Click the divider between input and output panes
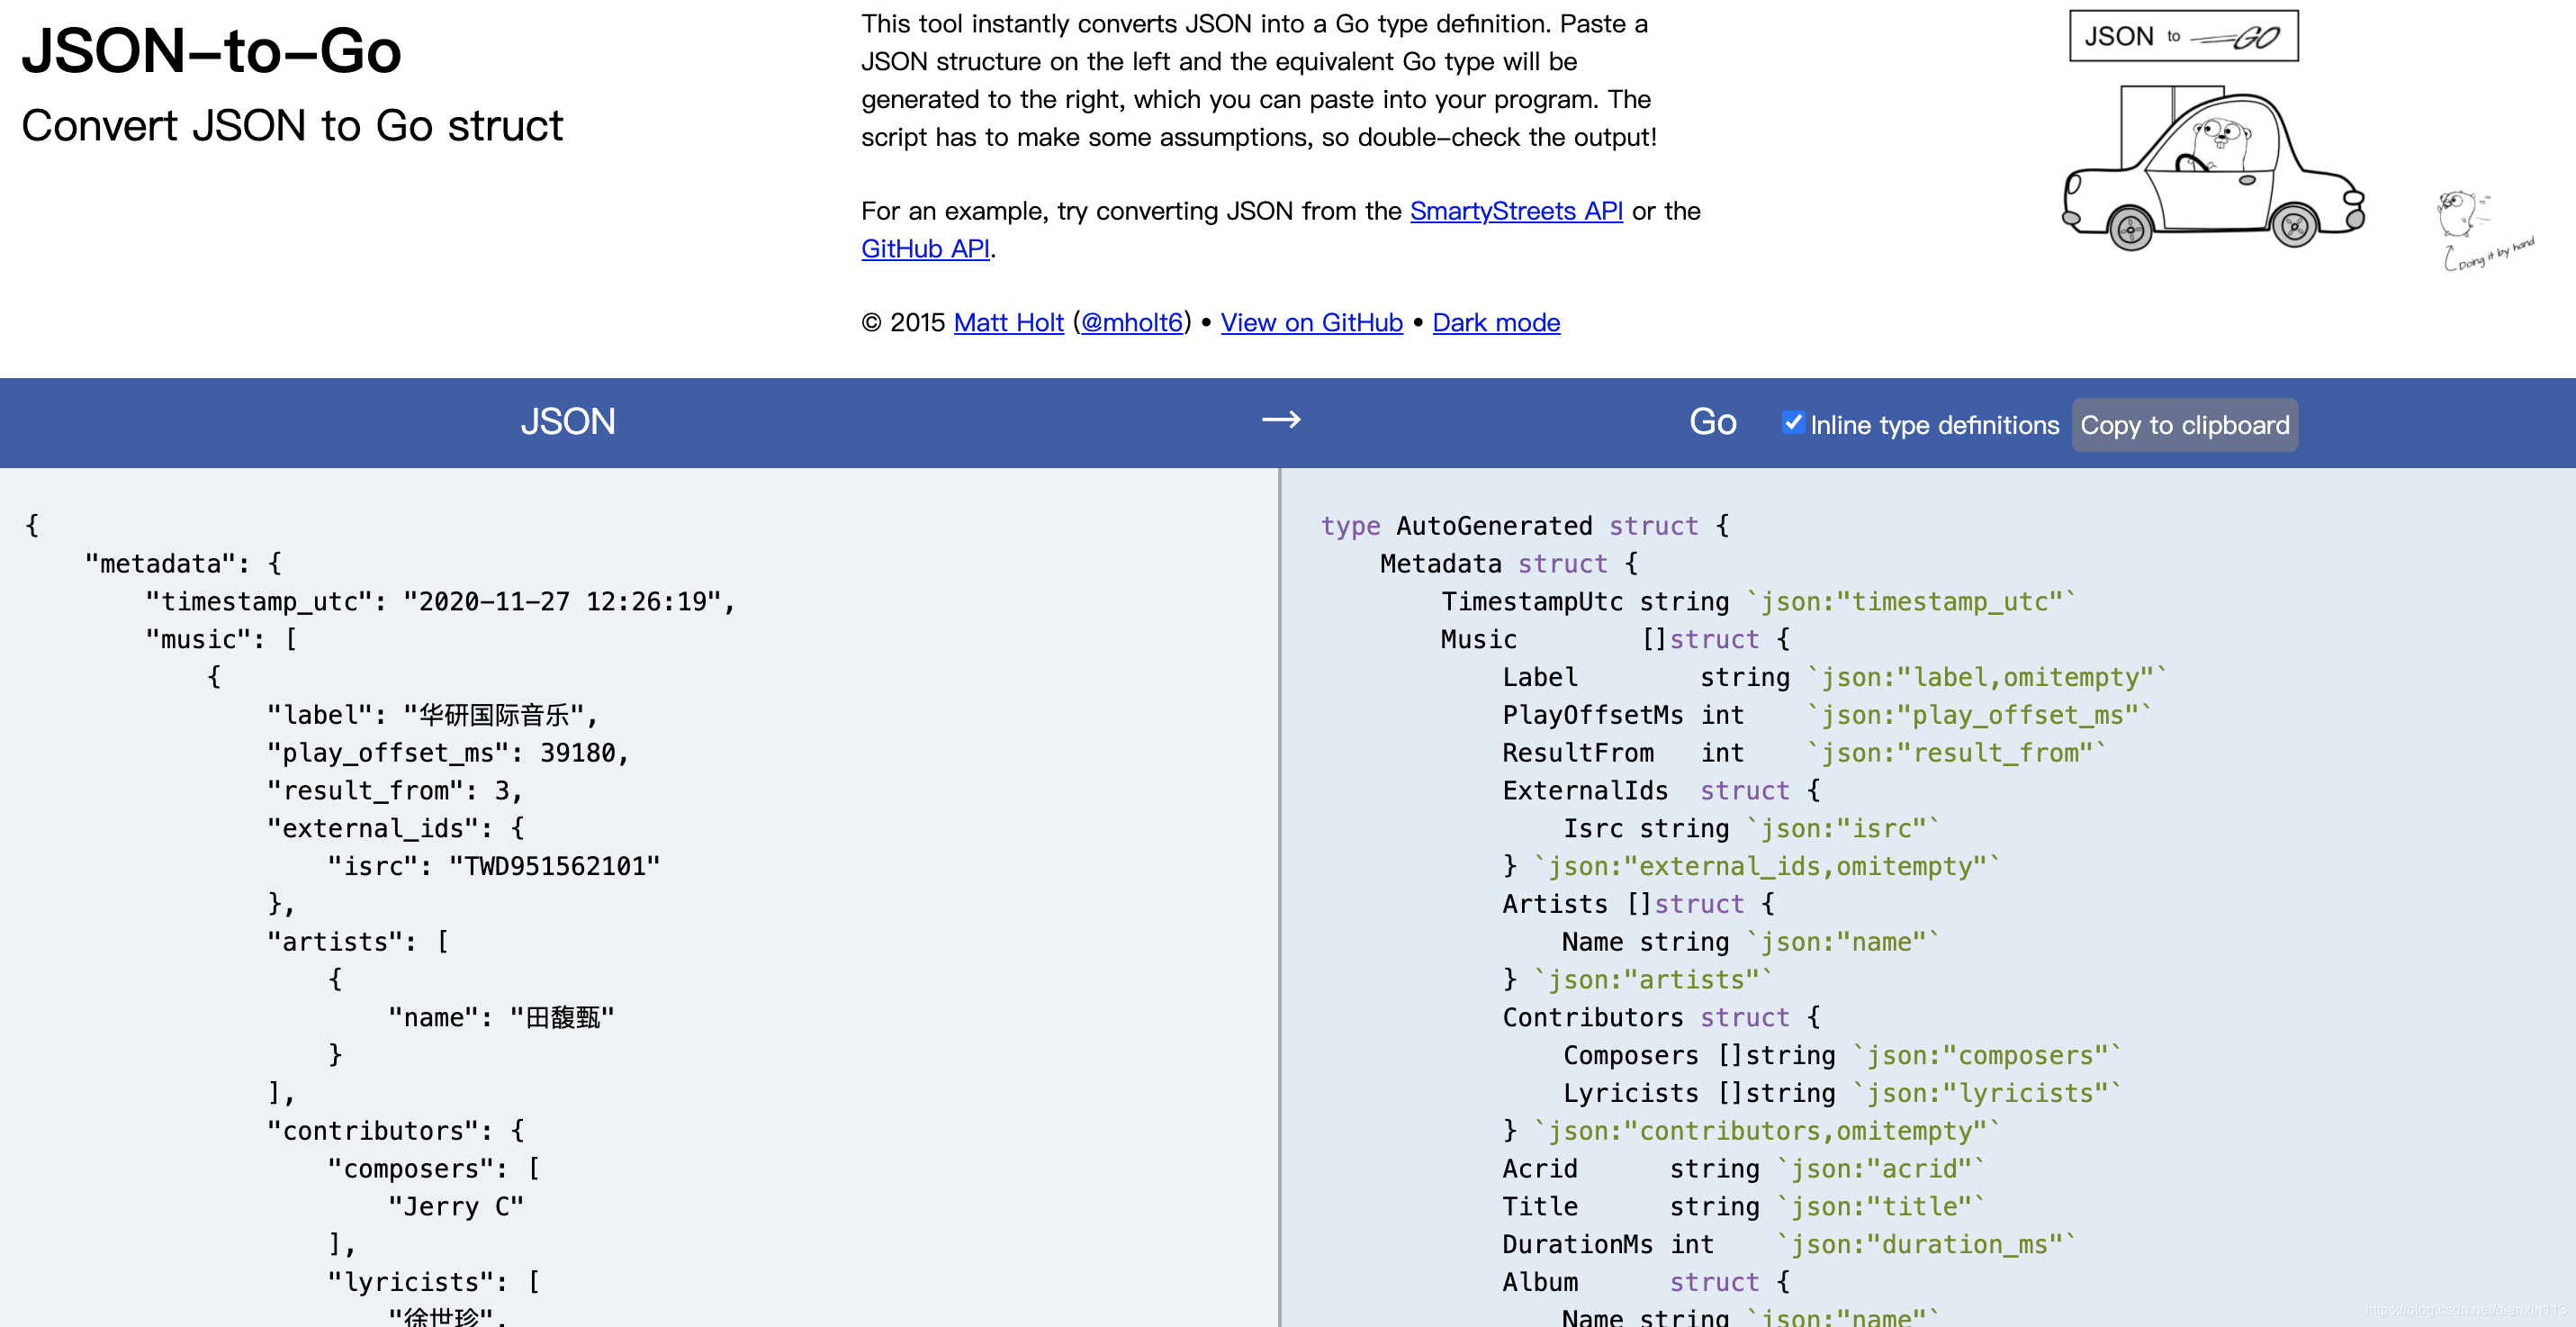The image size is (2576, 1327). 1283,900
